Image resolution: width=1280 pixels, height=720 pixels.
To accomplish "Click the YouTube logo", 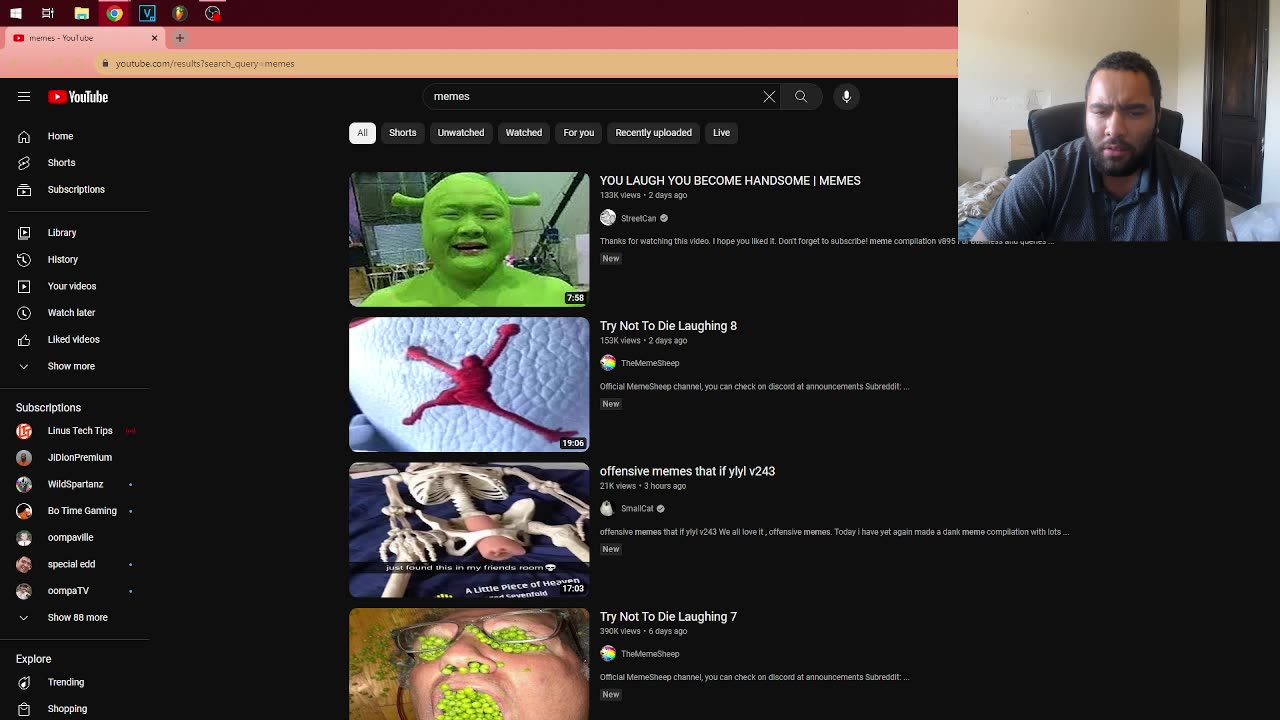I will [78, 97].
